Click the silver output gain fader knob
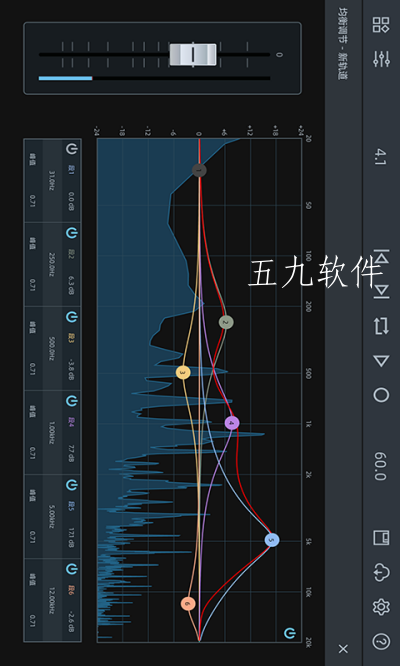Viewport: 400px width, 666px height. [193, 54]
